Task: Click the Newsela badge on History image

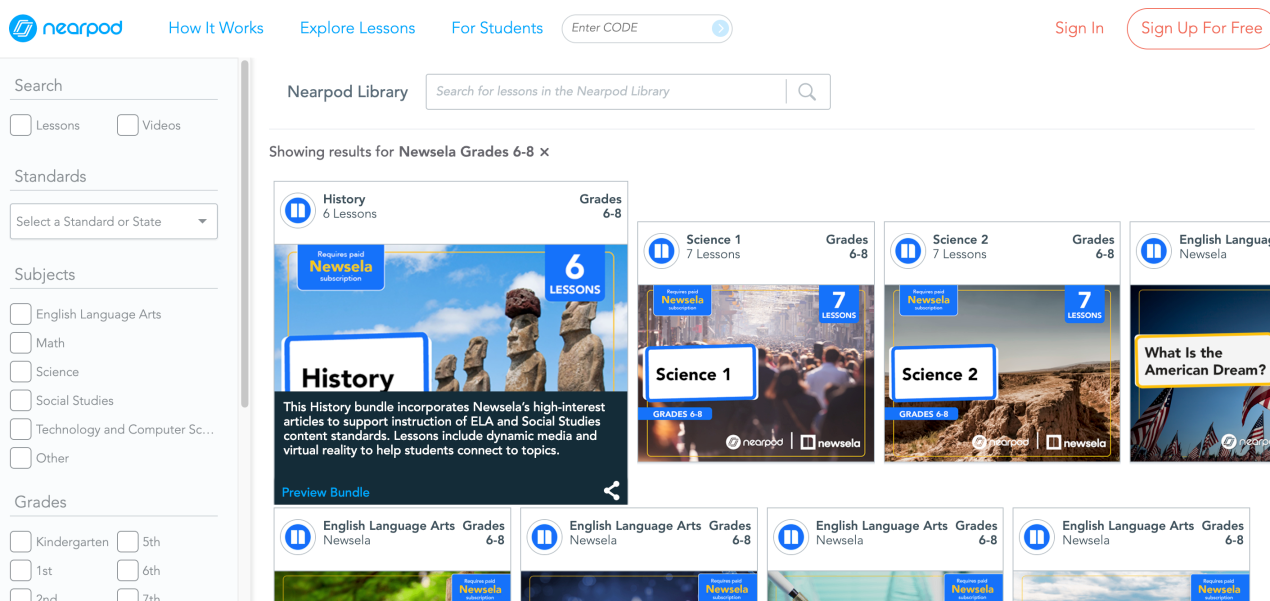Action: [341, 267]
